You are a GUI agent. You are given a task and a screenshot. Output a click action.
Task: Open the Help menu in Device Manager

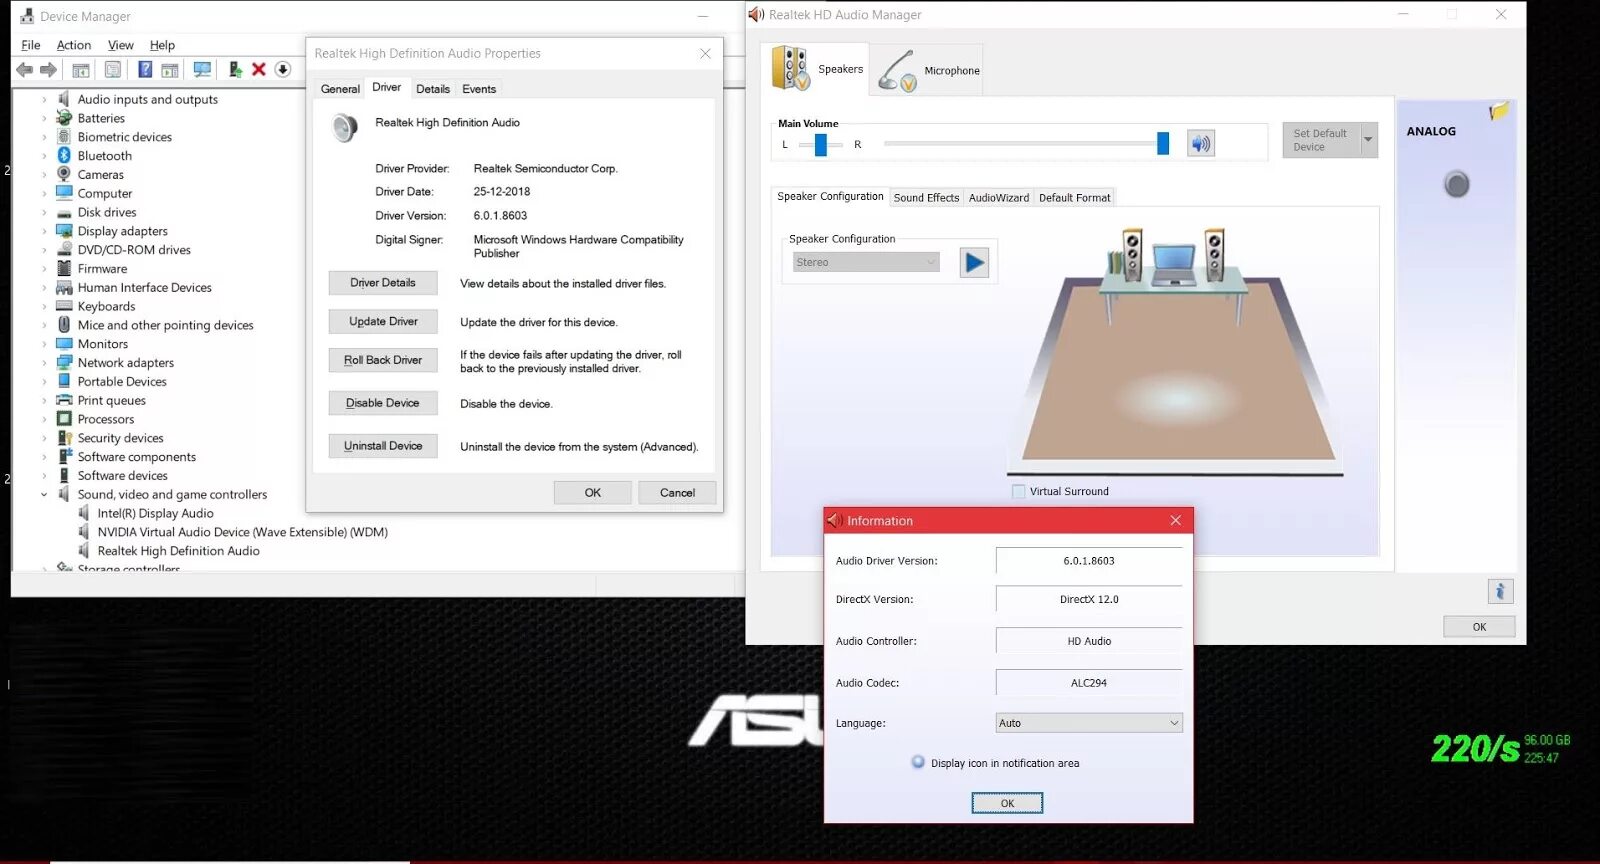click(x=162, y=45)
